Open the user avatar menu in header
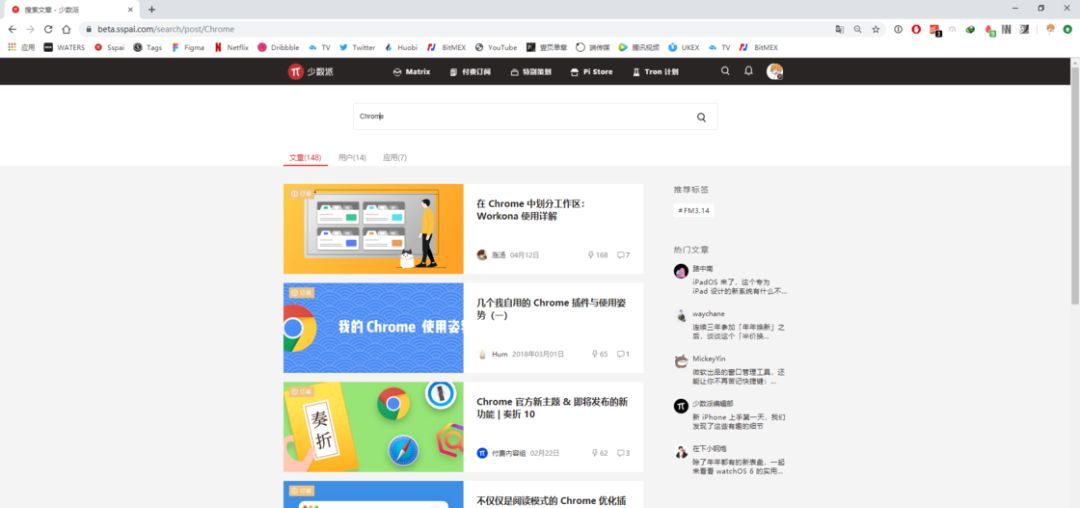1080x508 pixels. [775, 72]
